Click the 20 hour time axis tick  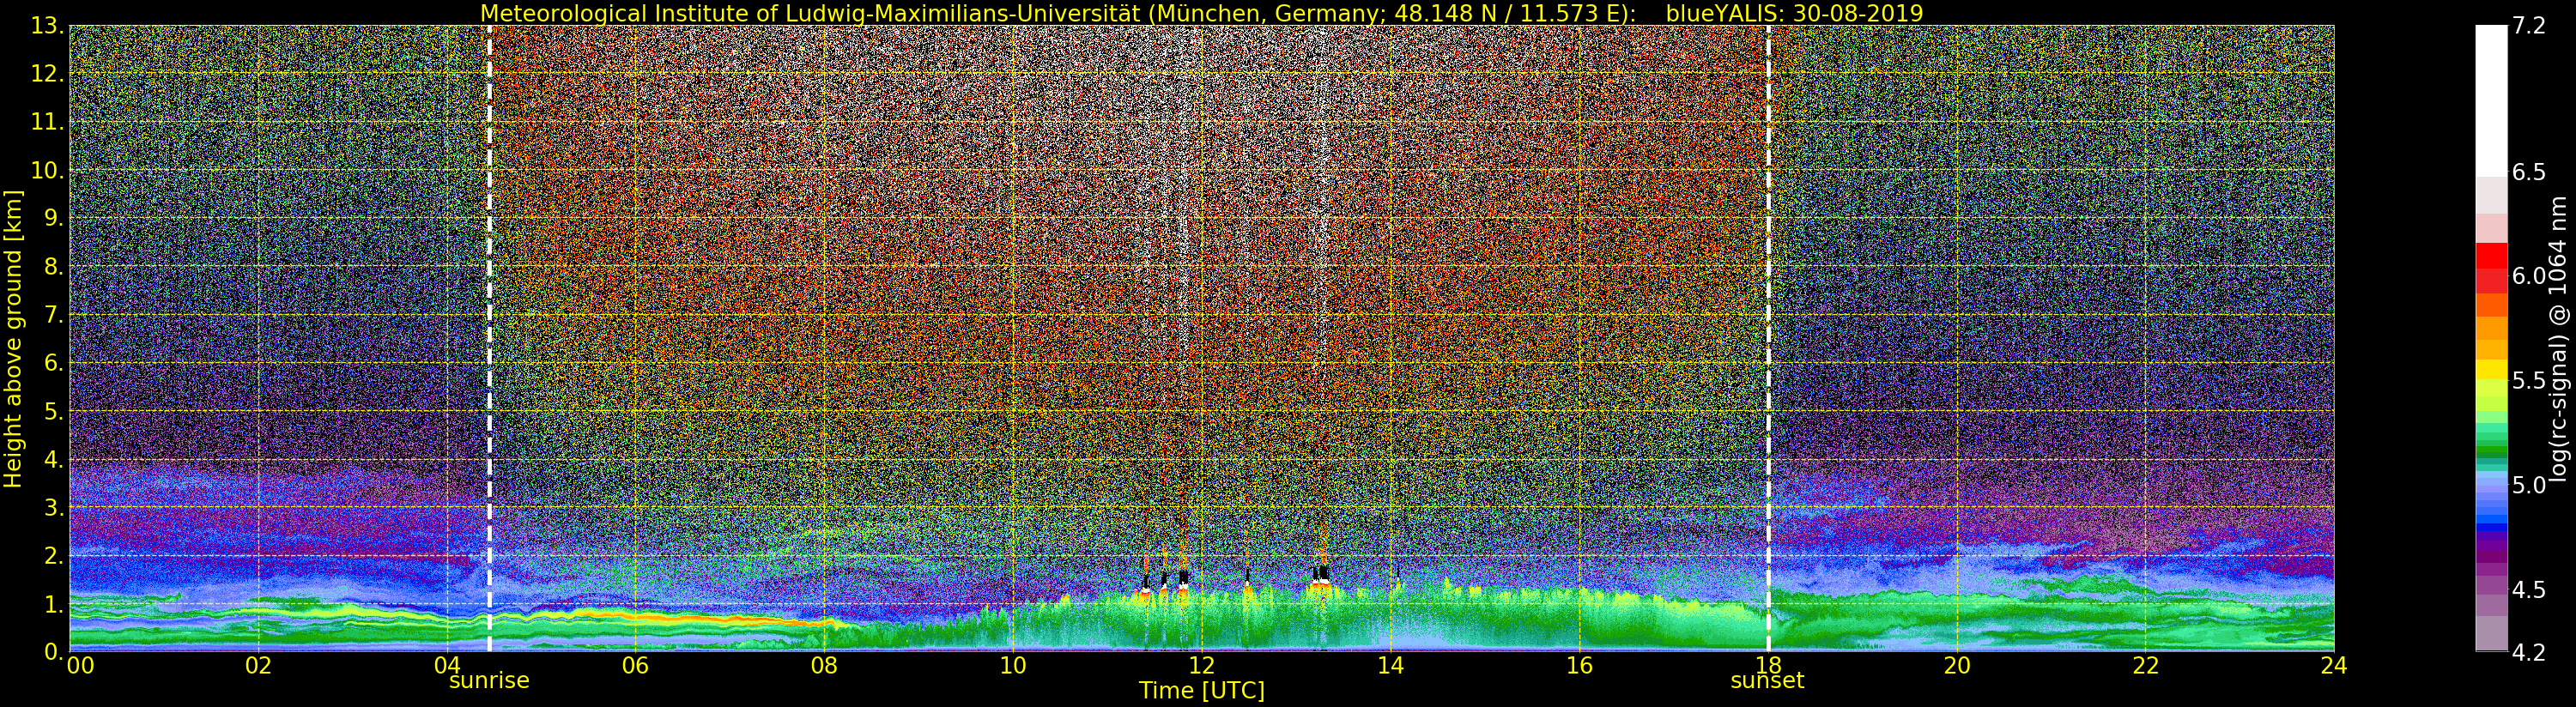coord(1956,666)
